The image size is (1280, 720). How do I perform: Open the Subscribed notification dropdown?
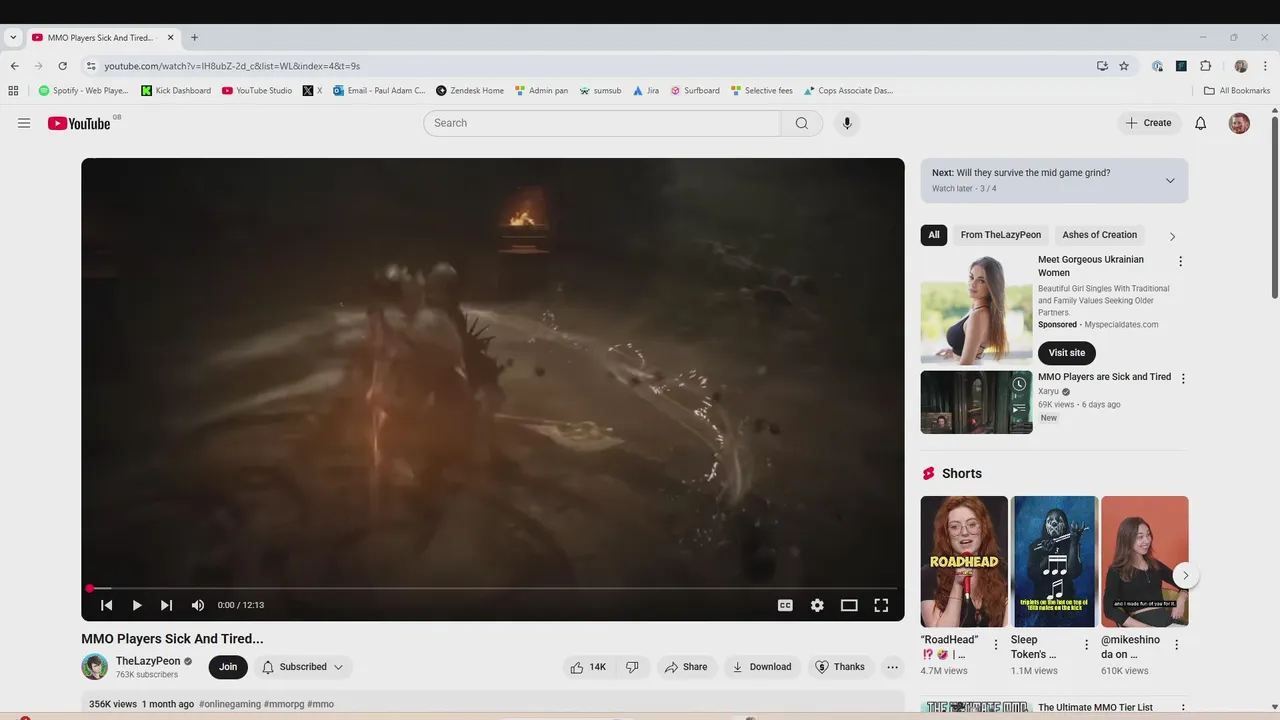[303, 667]
